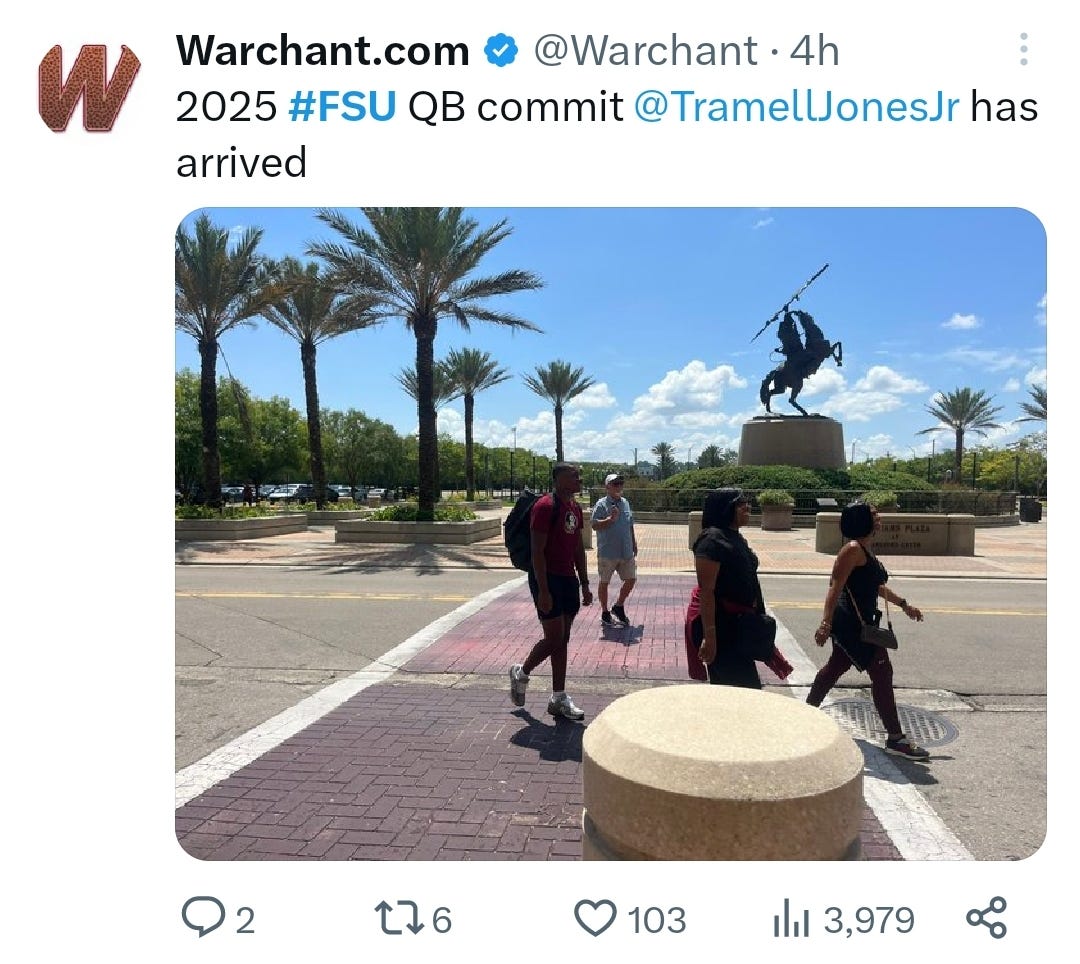Click the reply count 2
This screenshot has height=964, width=1080.
245,920
